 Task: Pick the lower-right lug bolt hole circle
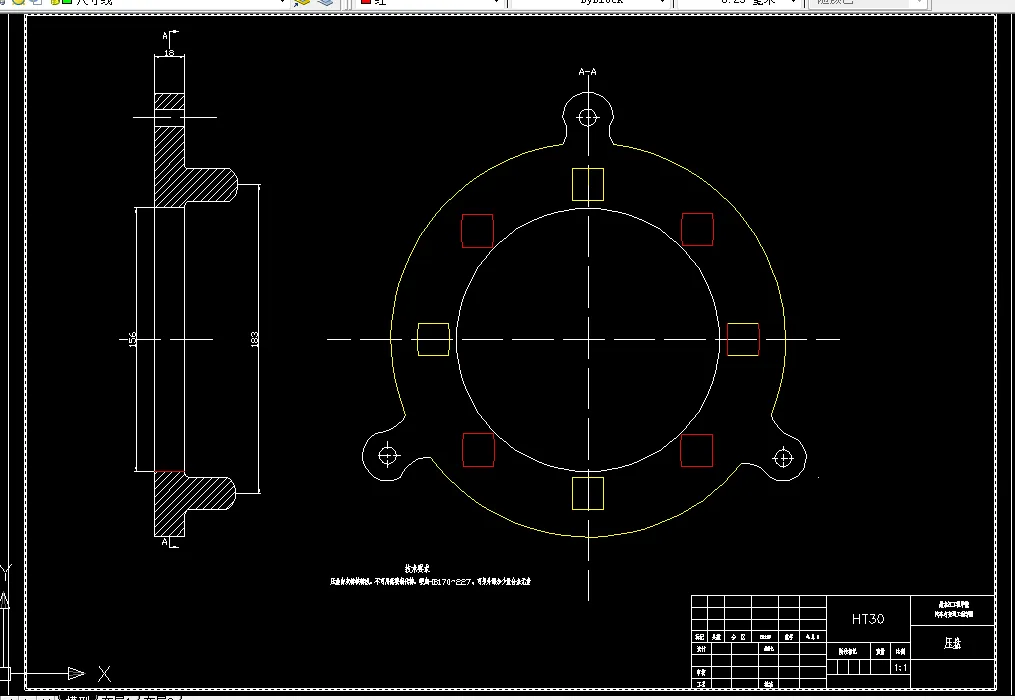tap(783, 458)
